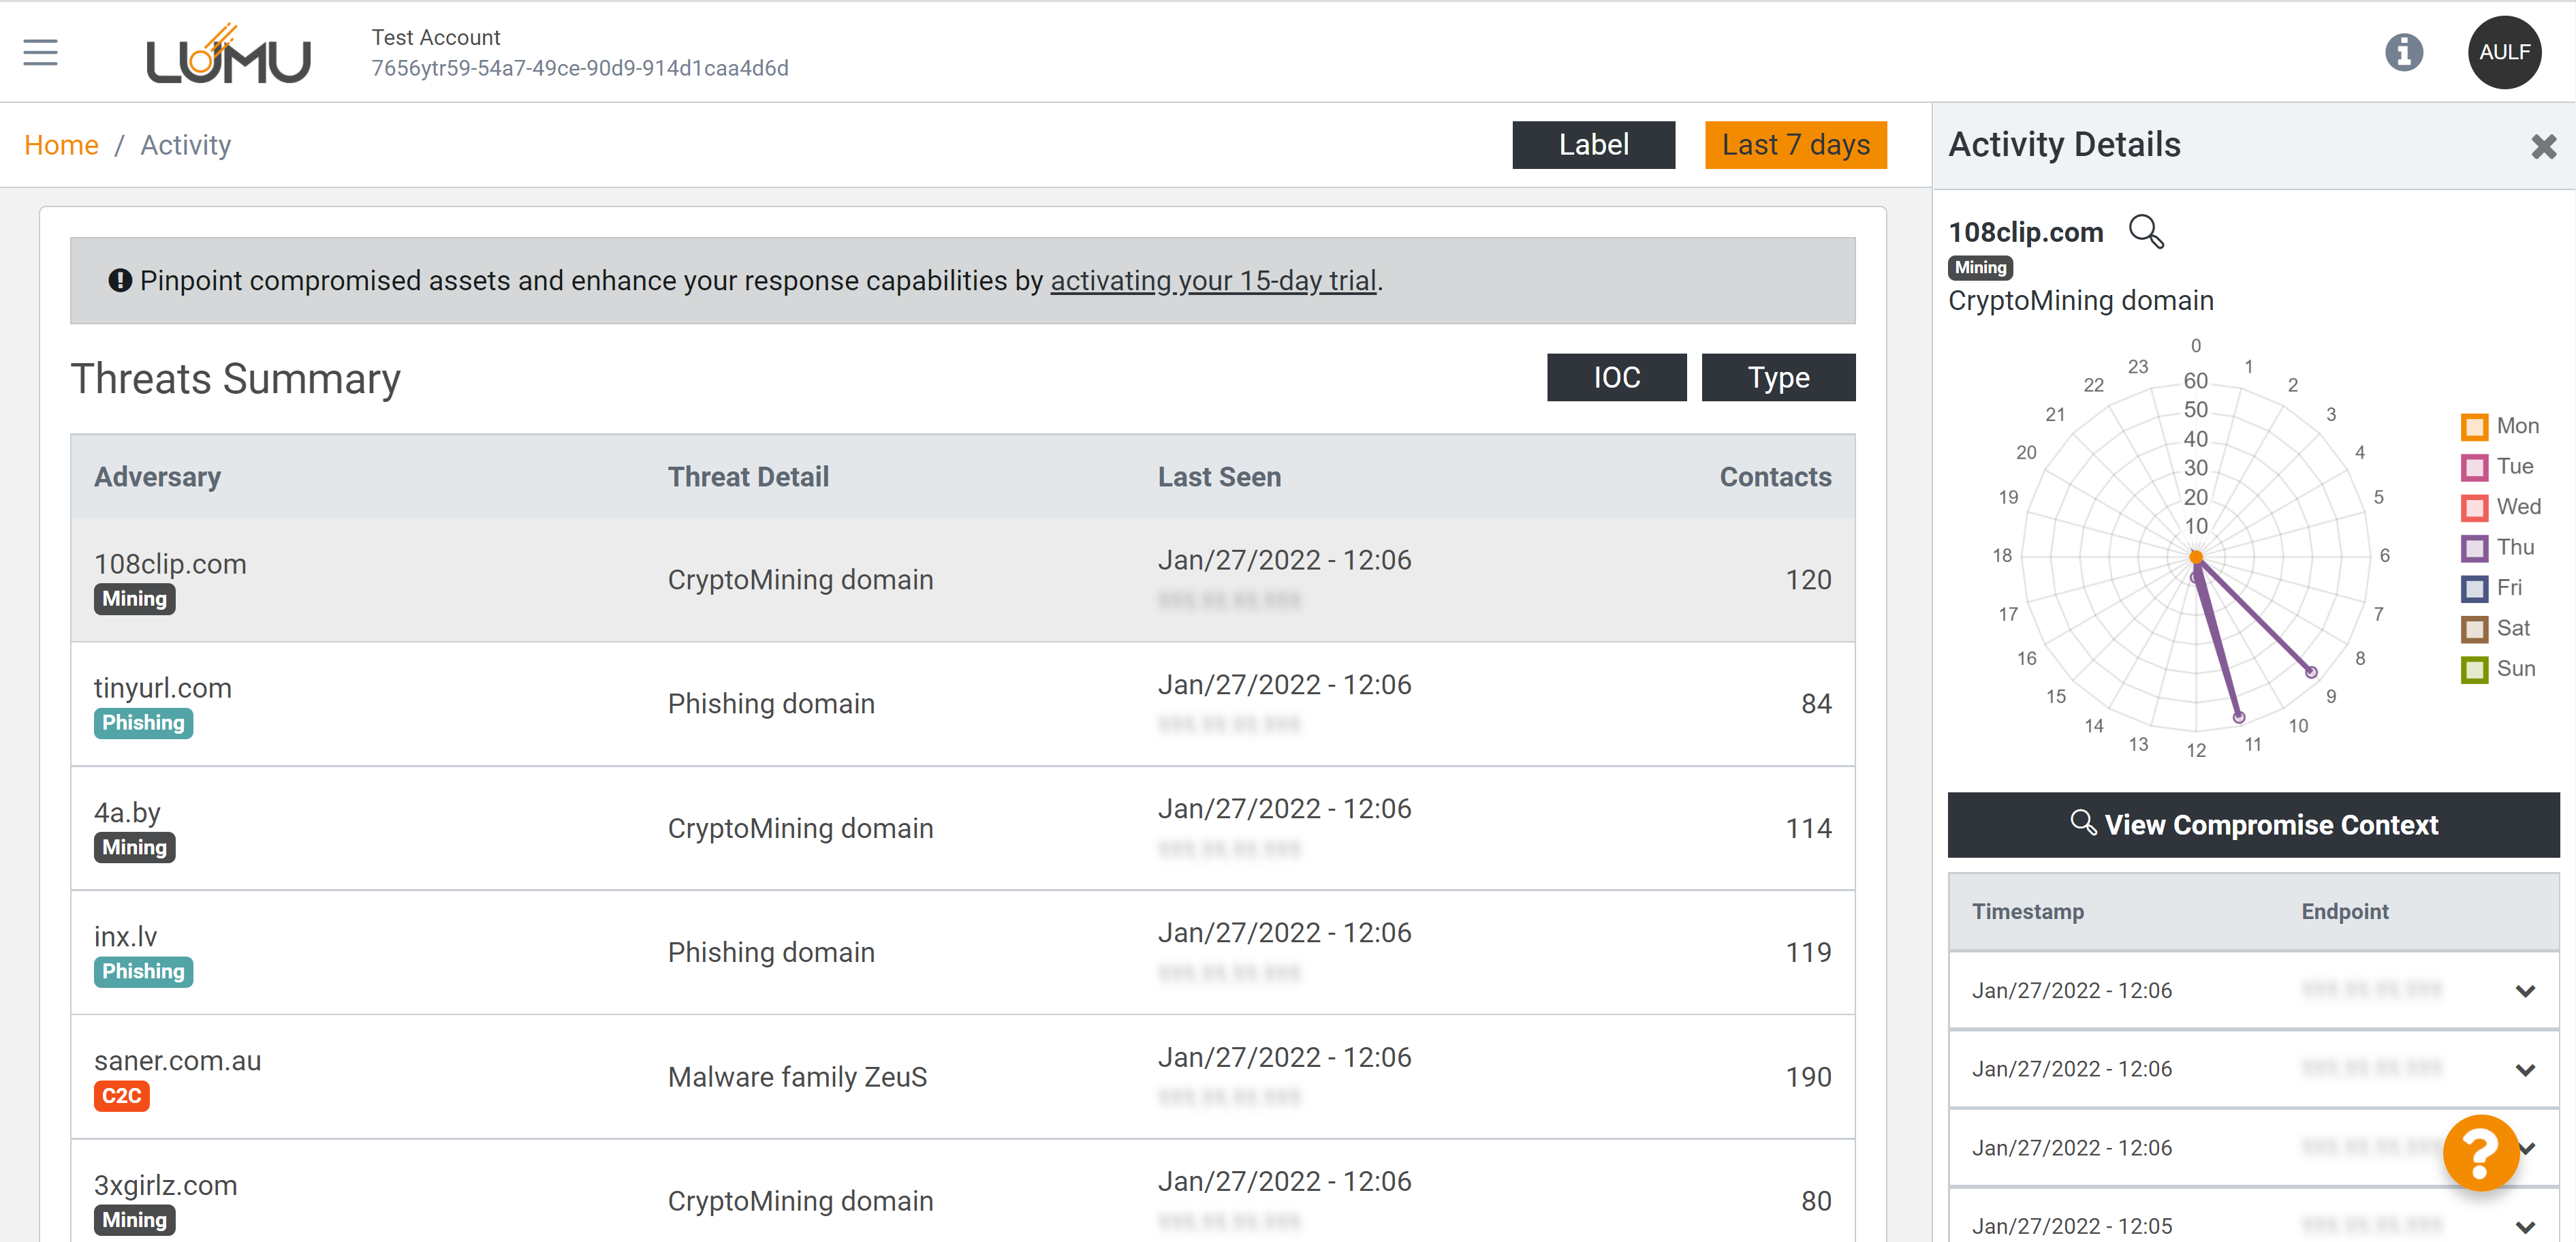Click the View Compromise Context button
This screenshot has width=2576, height=1242.
click(x=2253, y=825)
